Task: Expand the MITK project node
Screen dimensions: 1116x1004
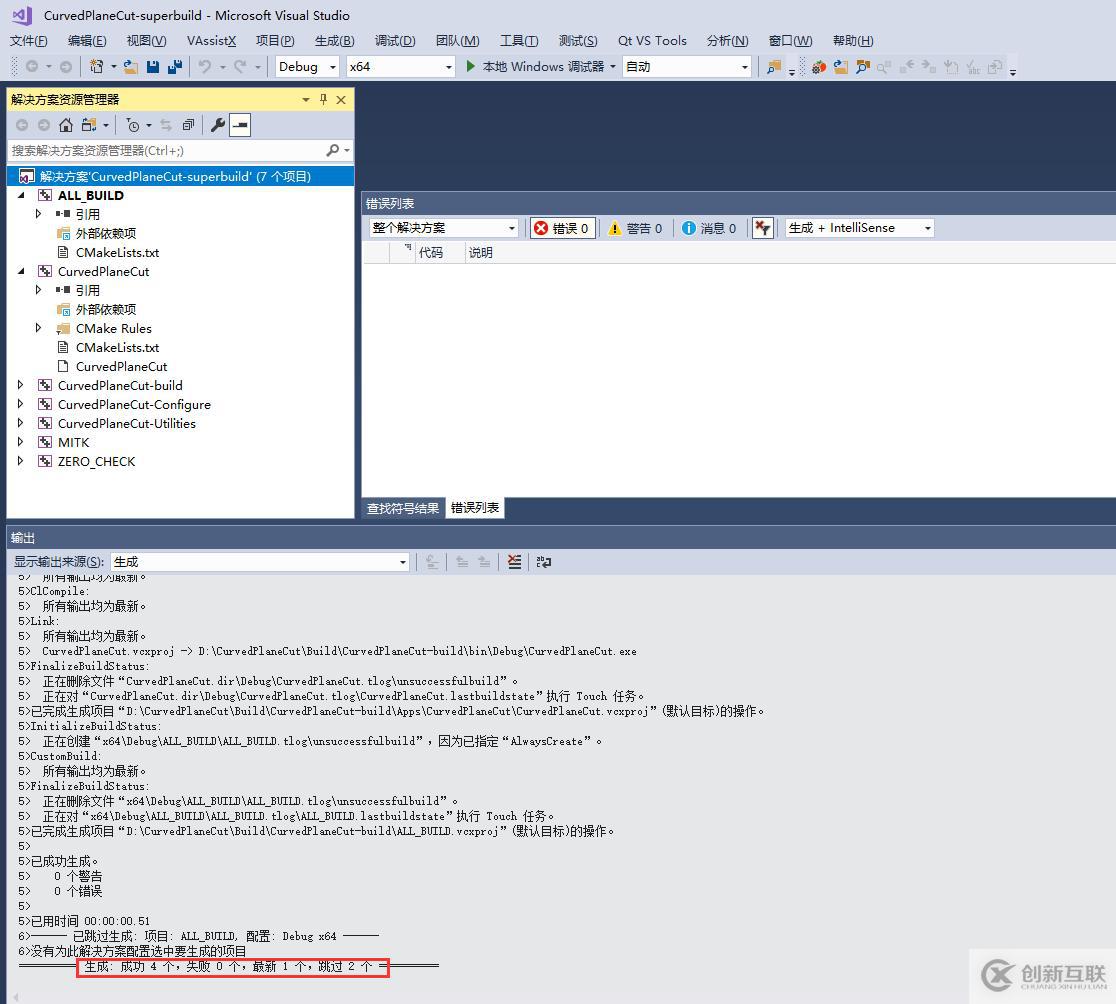Action: coord(21,442)
